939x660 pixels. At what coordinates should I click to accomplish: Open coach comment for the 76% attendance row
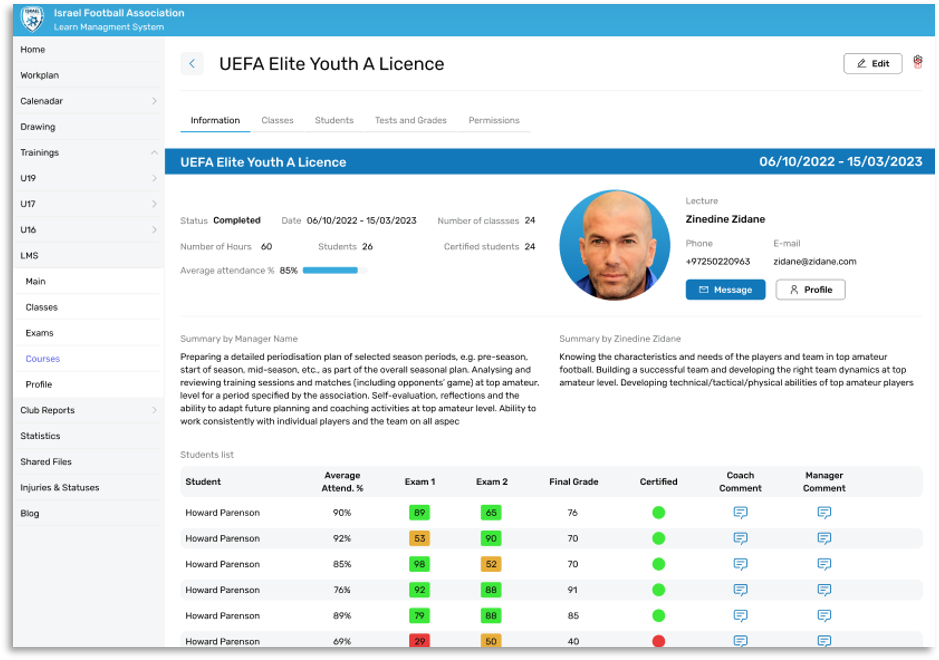[740, 590]
